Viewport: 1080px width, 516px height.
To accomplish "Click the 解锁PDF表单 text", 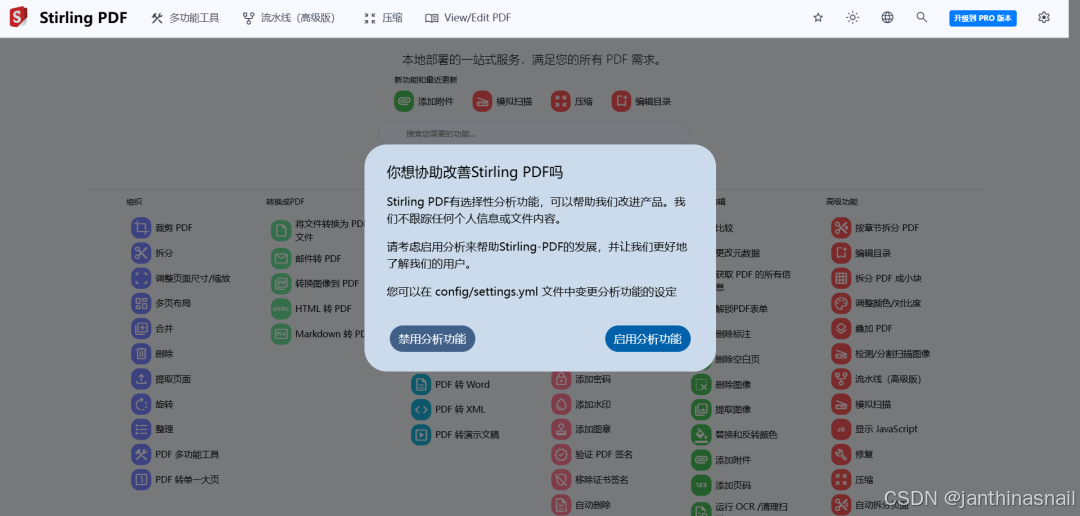I will [742, 309].
